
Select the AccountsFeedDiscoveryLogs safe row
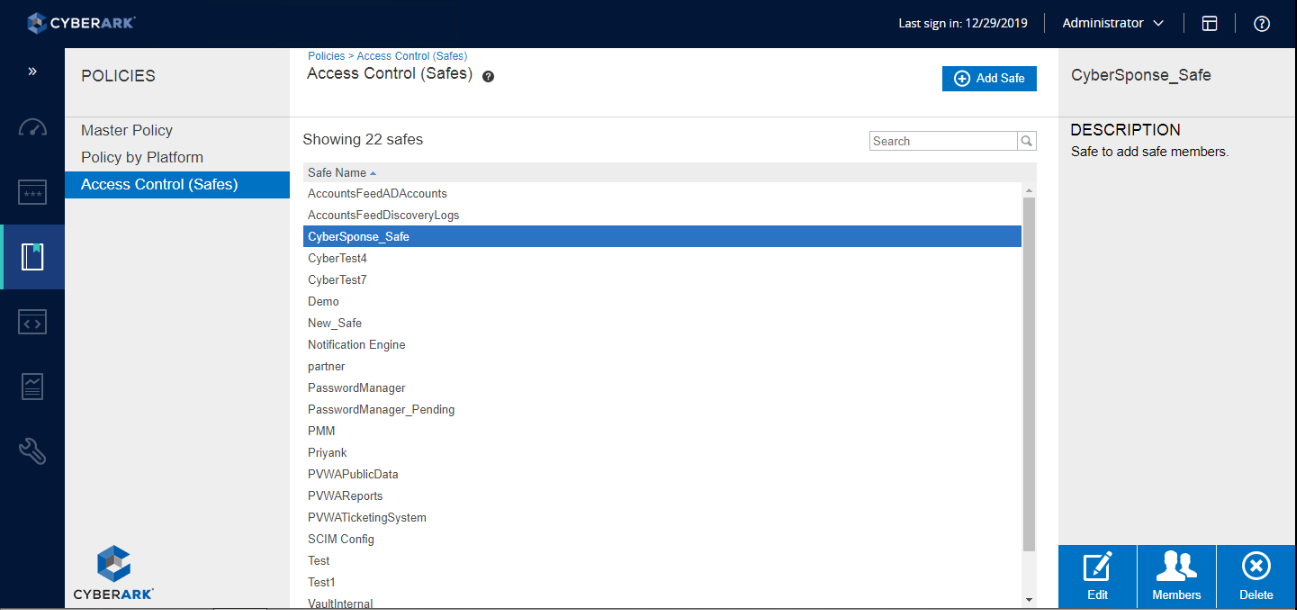pyautogui.click(x=662, y=215)
